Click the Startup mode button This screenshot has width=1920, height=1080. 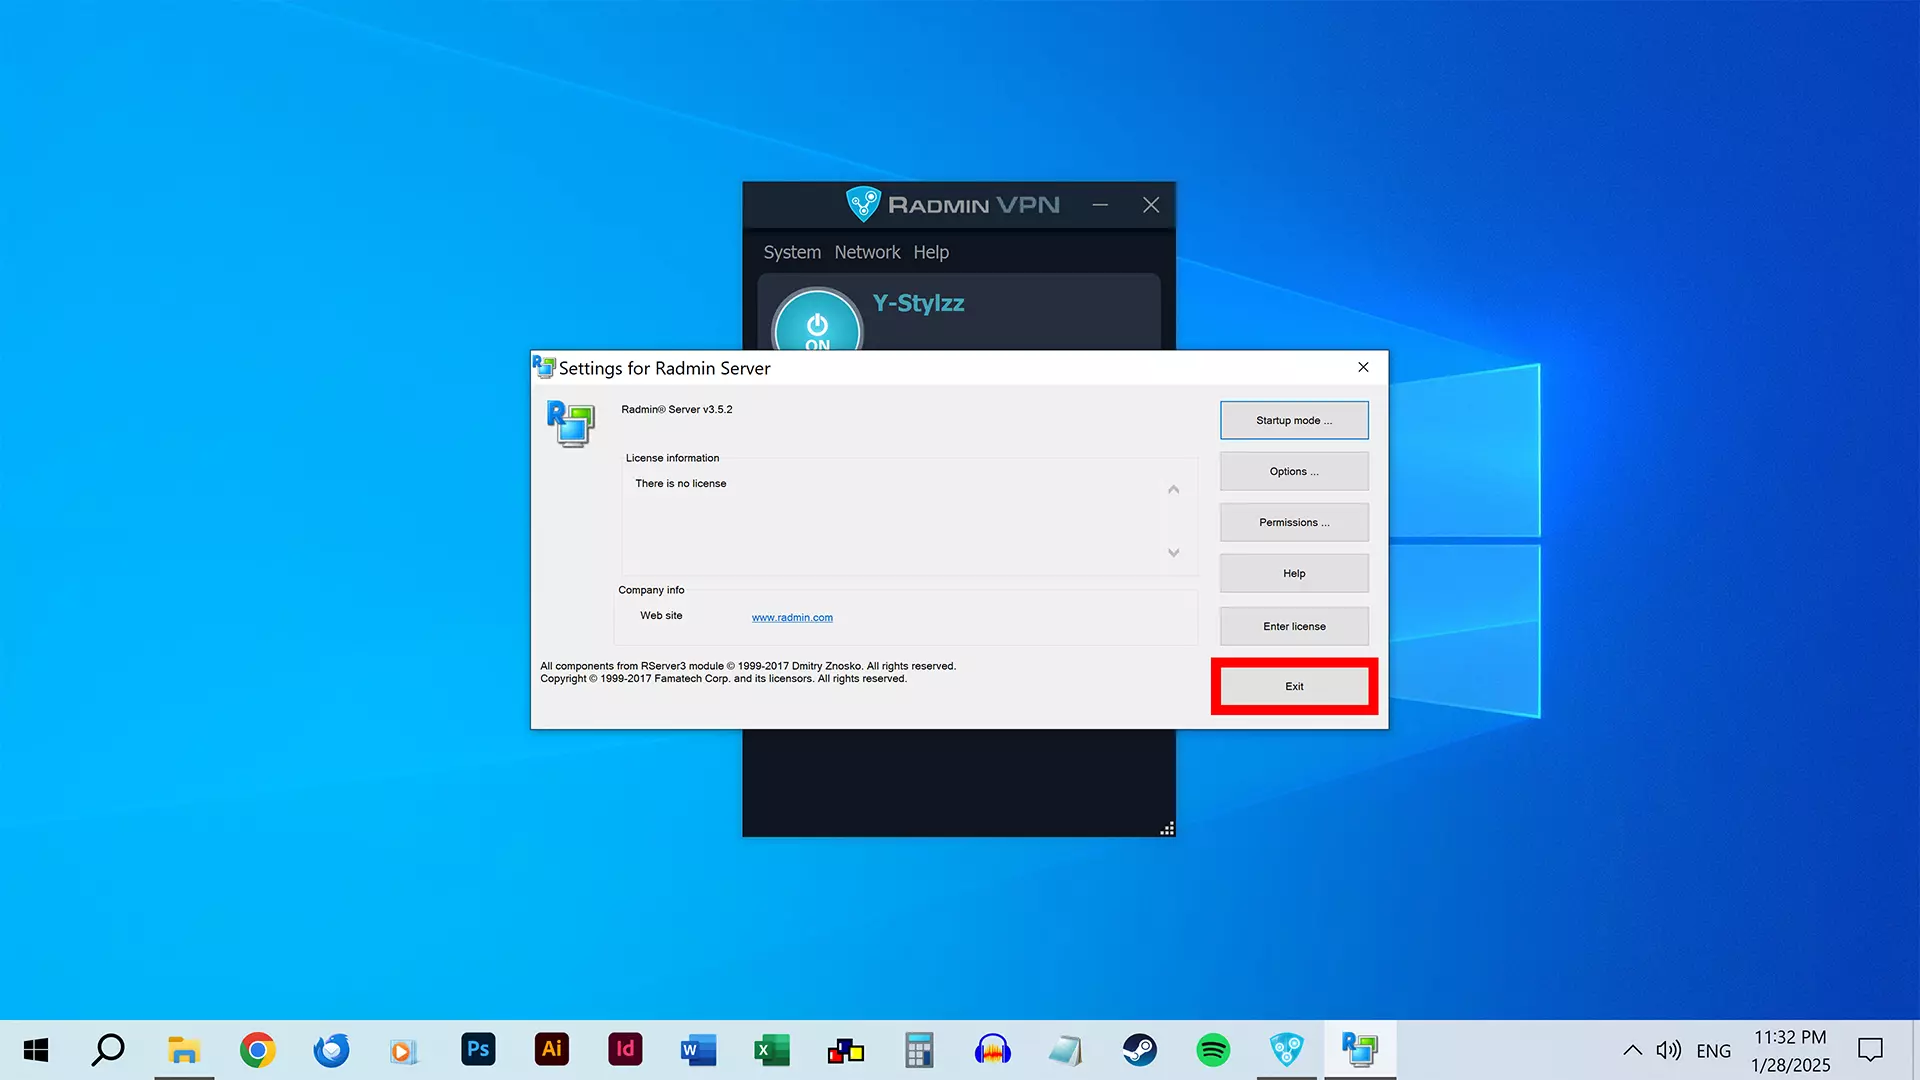(x=1294, y=420)
